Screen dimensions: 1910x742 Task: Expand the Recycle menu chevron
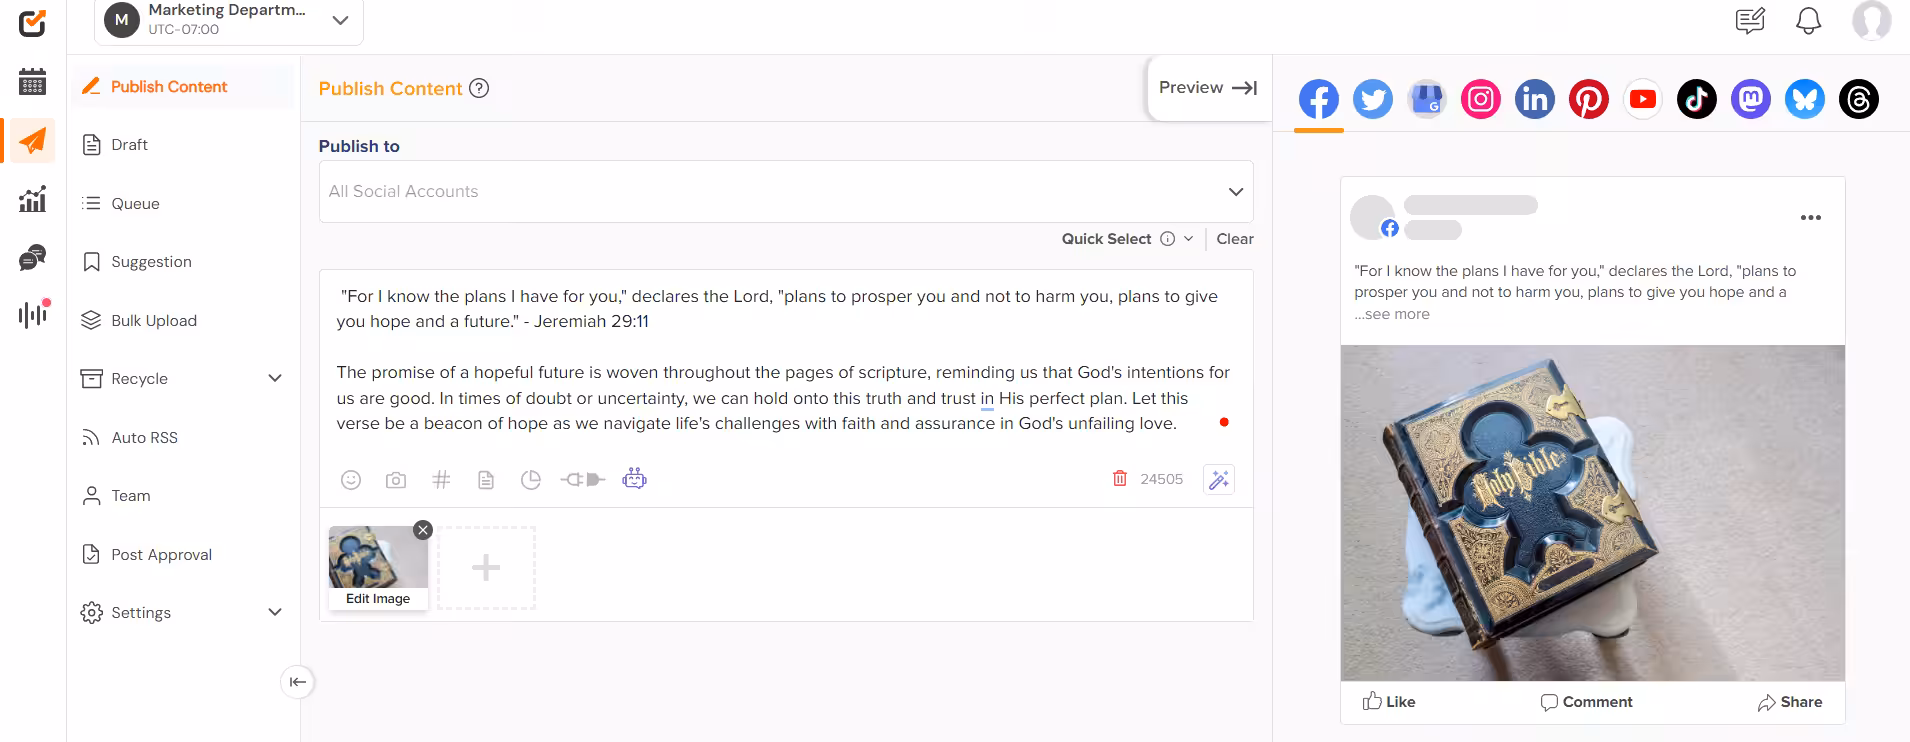coord(275,379)
